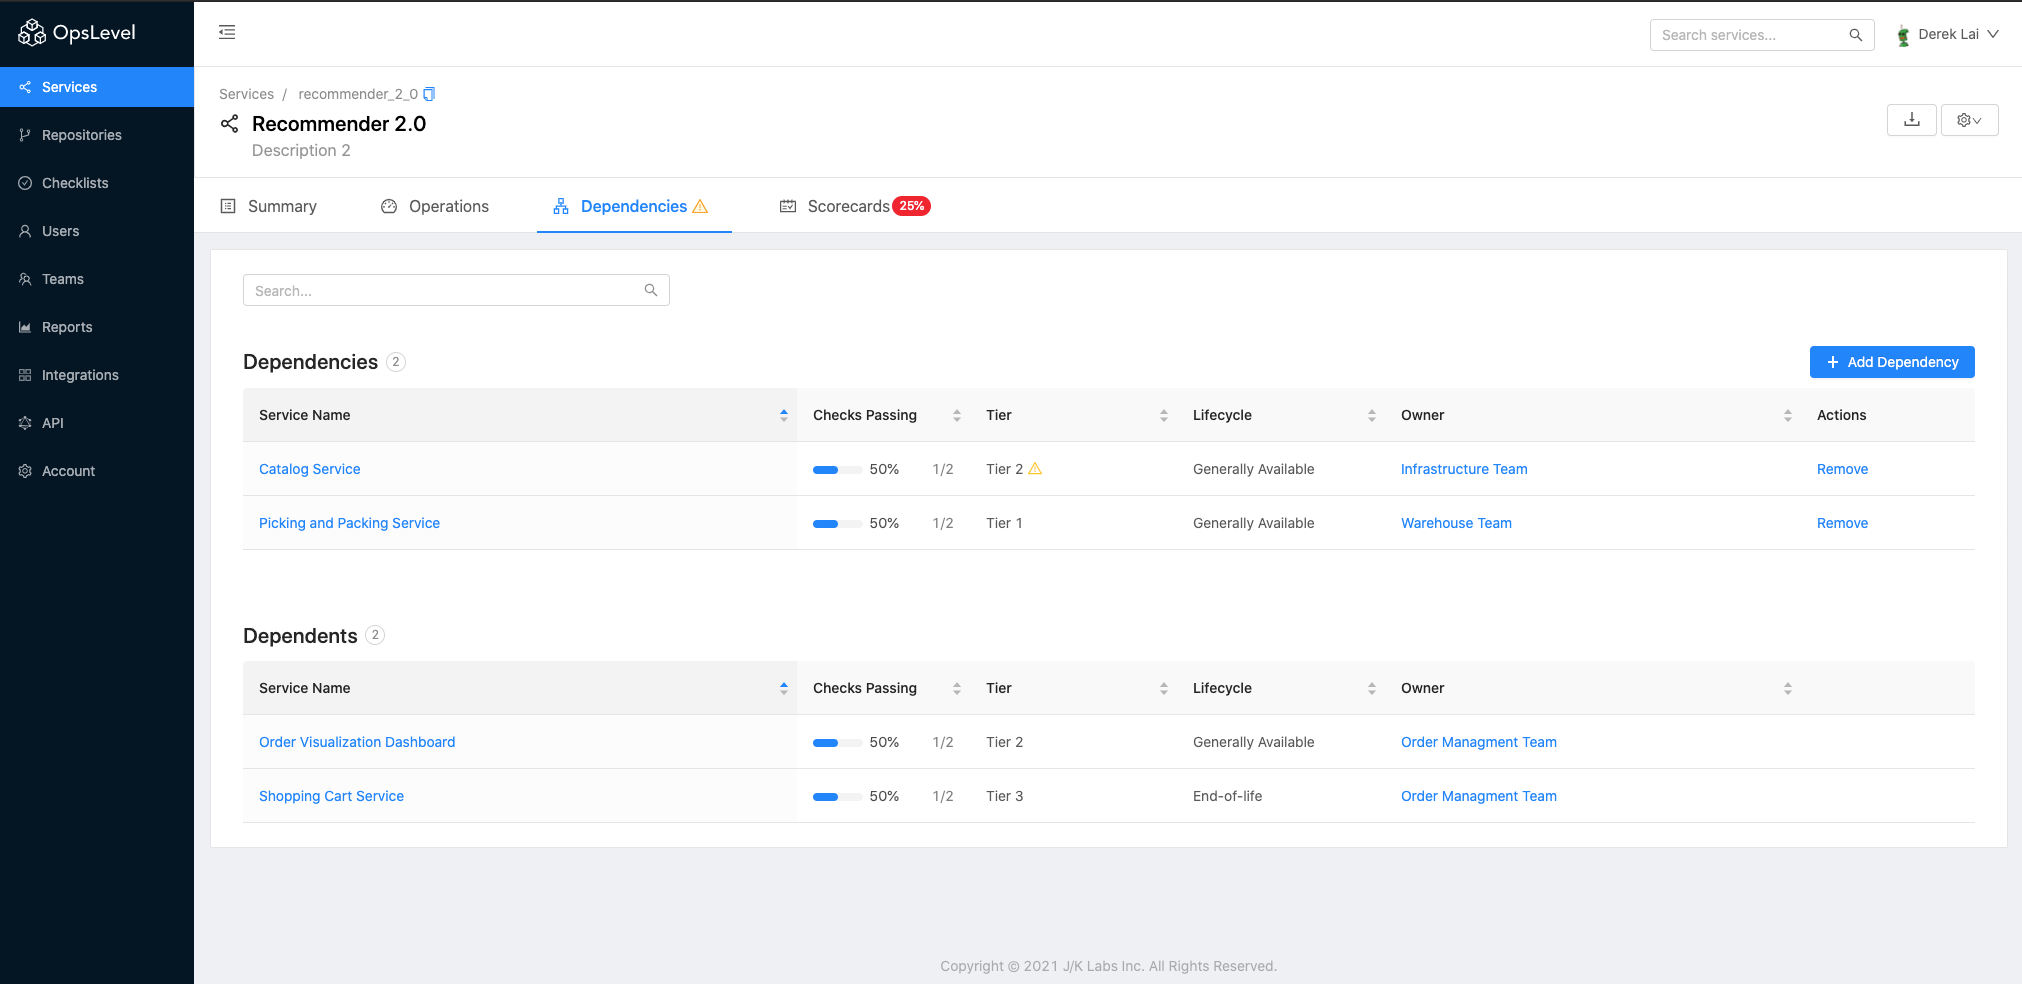Sort Dependents table by Lifecycle
This screenshot has width=2022, height=984.
click(x=1371, y=688)
